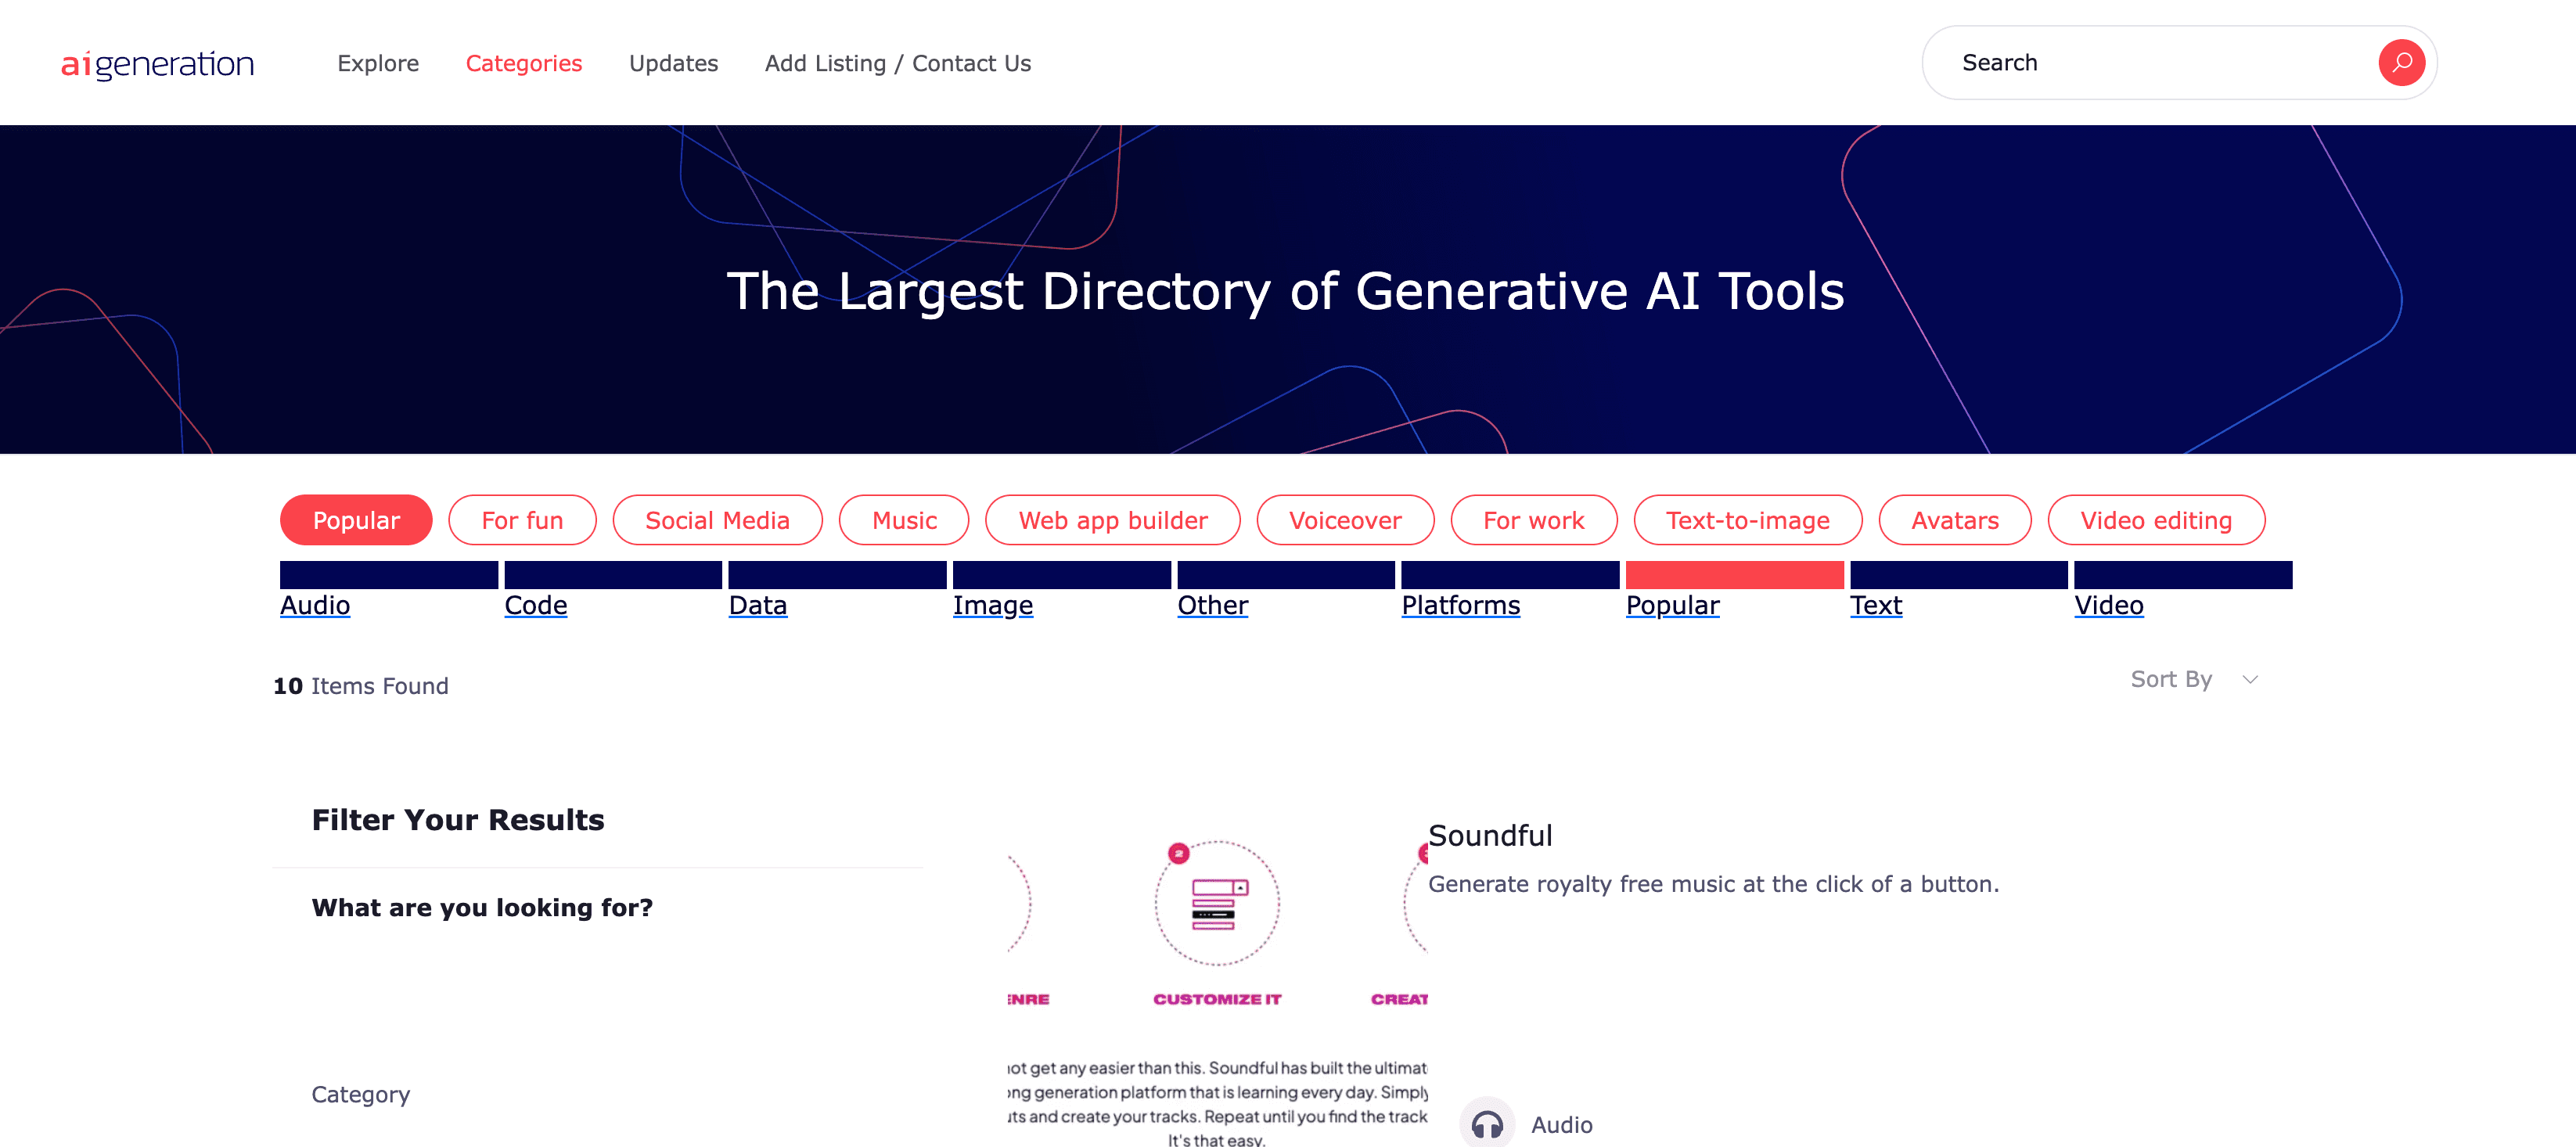Click the hero directory headline text
Image resolution: width=2576 pixels, height=1147 pixels.
coord(1285,291)
